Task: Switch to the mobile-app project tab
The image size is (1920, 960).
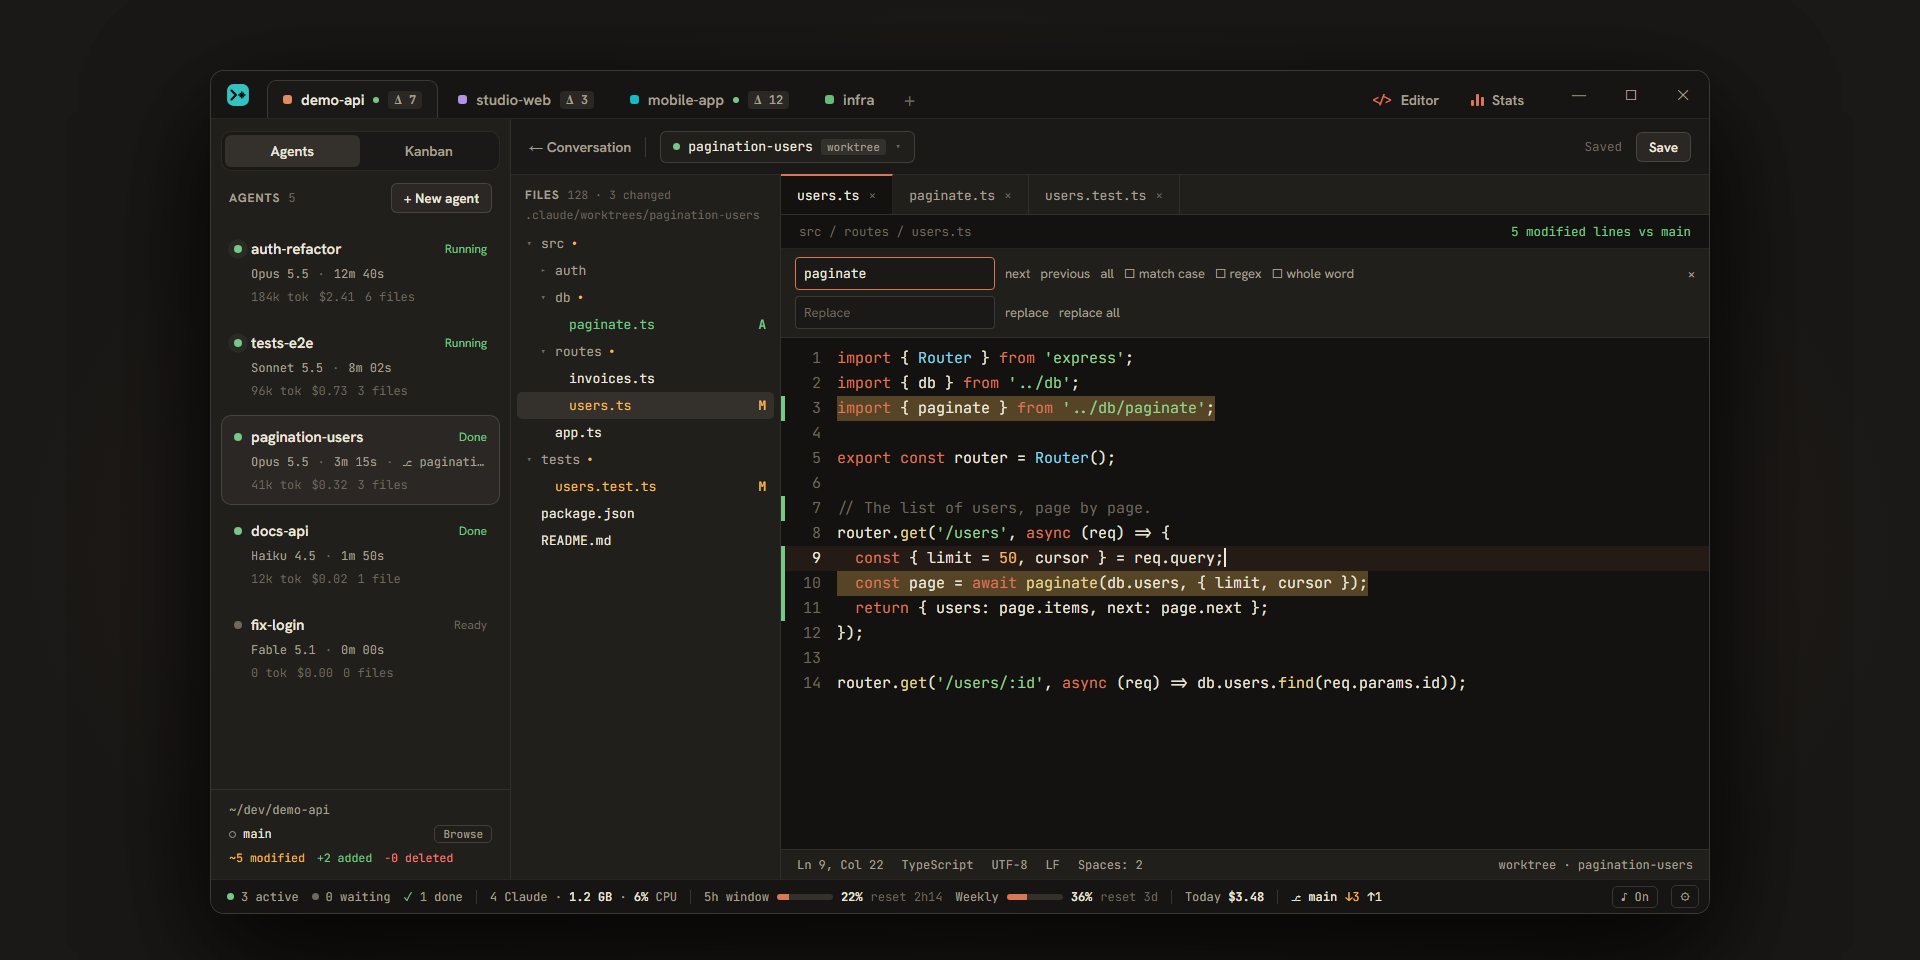Action: 707,100
